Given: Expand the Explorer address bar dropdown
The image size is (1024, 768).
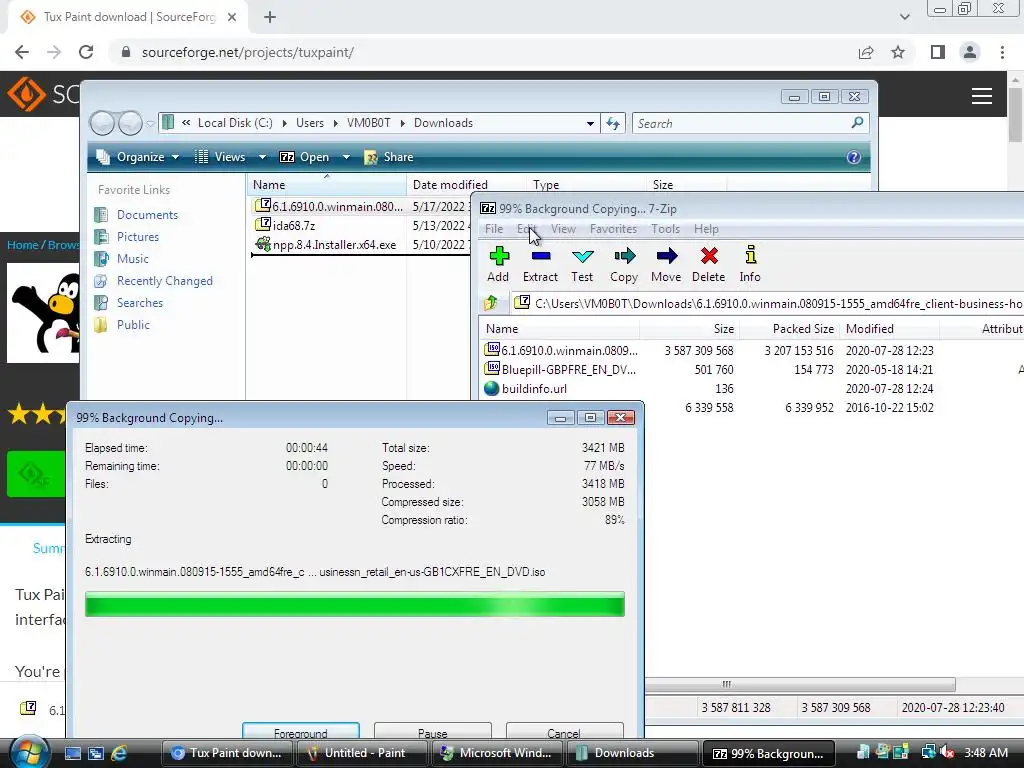Looking at the screenshot, I should (590, 123).
